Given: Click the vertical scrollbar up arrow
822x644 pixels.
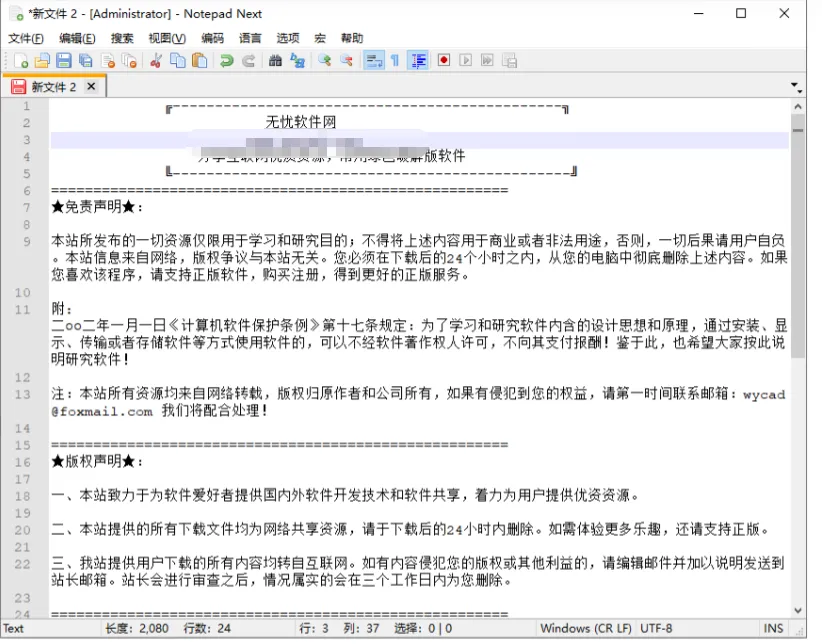Looking at the screenshot, I should [x=797, y=106].
